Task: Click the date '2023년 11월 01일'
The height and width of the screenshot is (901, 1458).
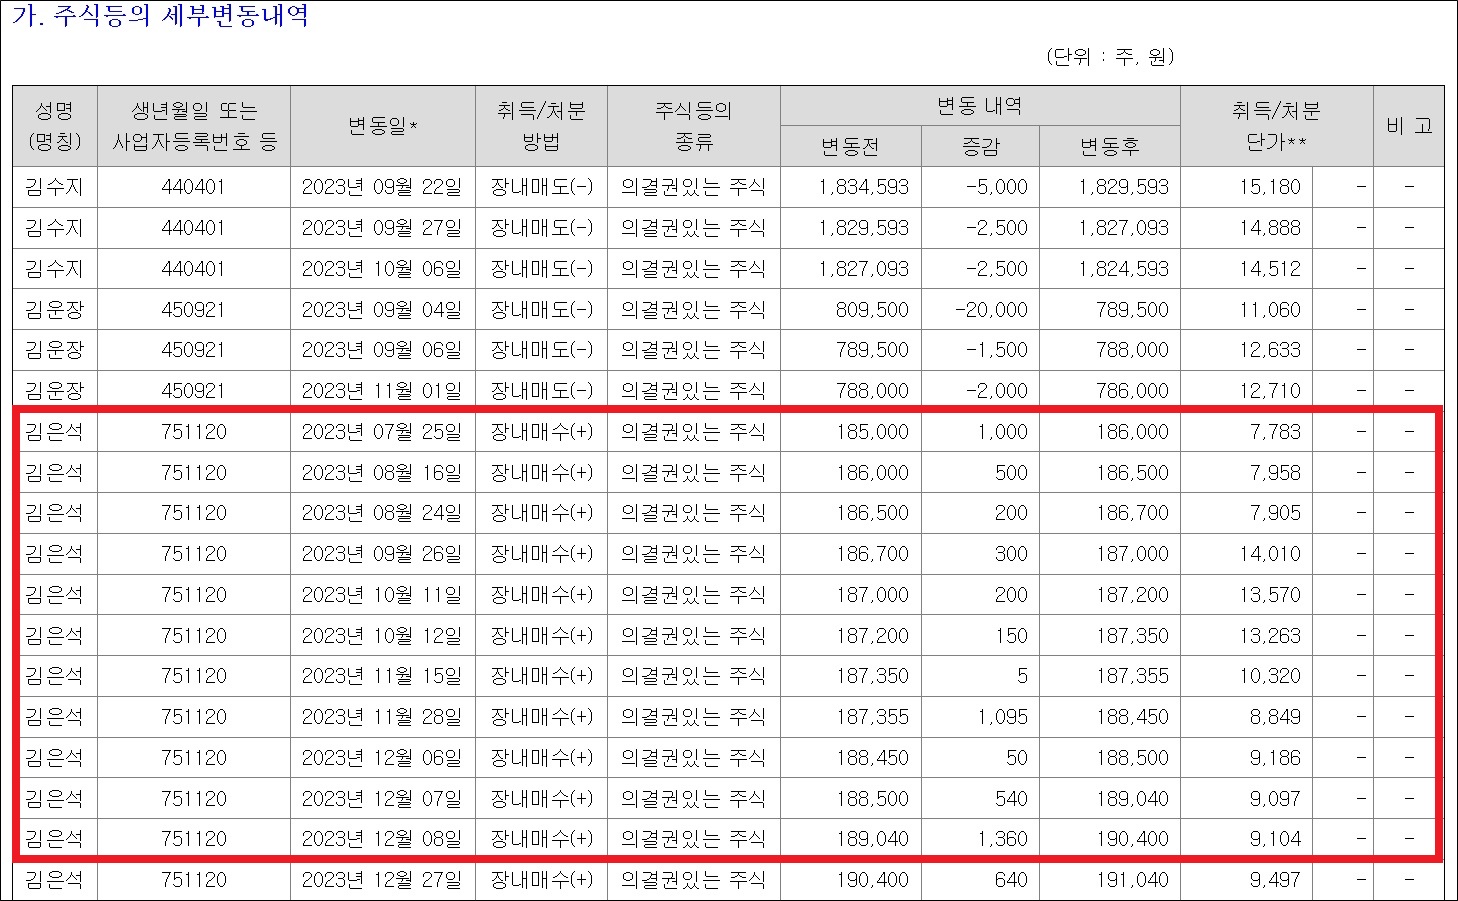Action: pos(382,391)
